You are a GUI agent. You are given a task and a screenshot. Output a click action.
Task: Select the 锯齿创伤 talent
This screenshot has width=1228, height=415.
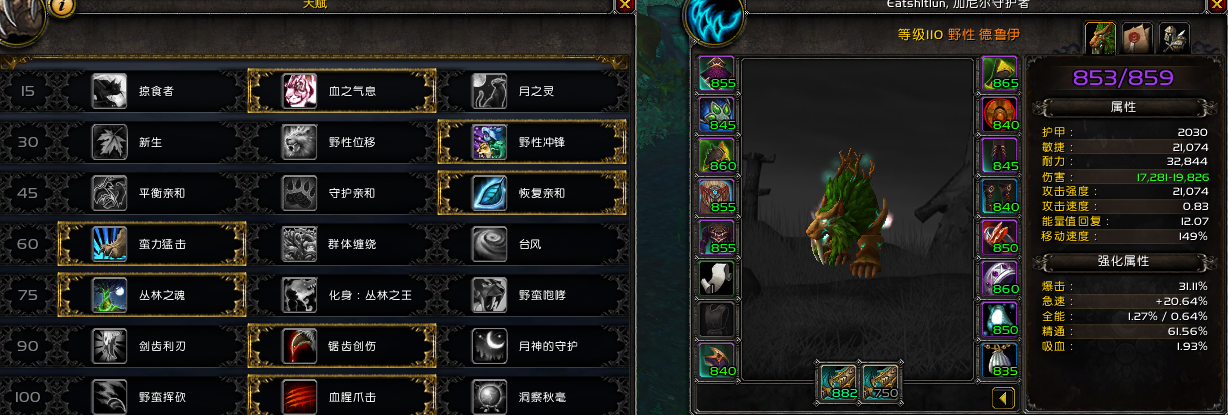click(x=341, y=346)
